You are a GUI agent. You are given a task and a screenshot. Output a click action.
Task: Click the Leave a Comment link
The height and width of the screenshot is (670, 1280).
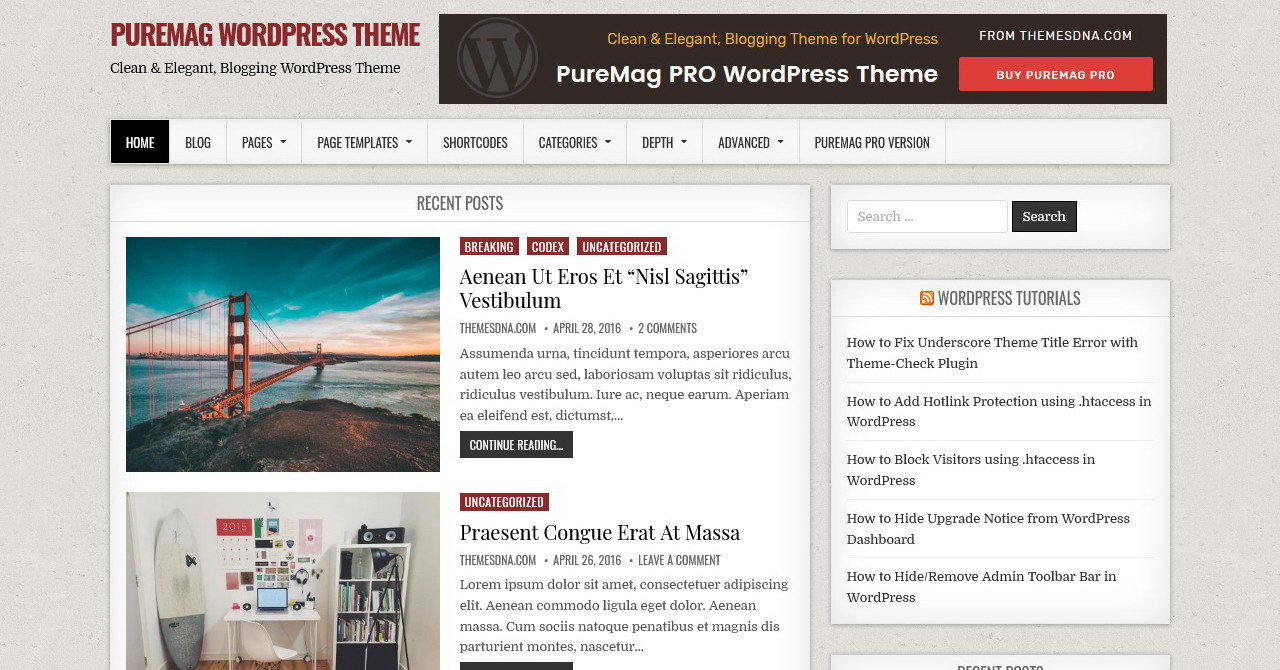679,560
